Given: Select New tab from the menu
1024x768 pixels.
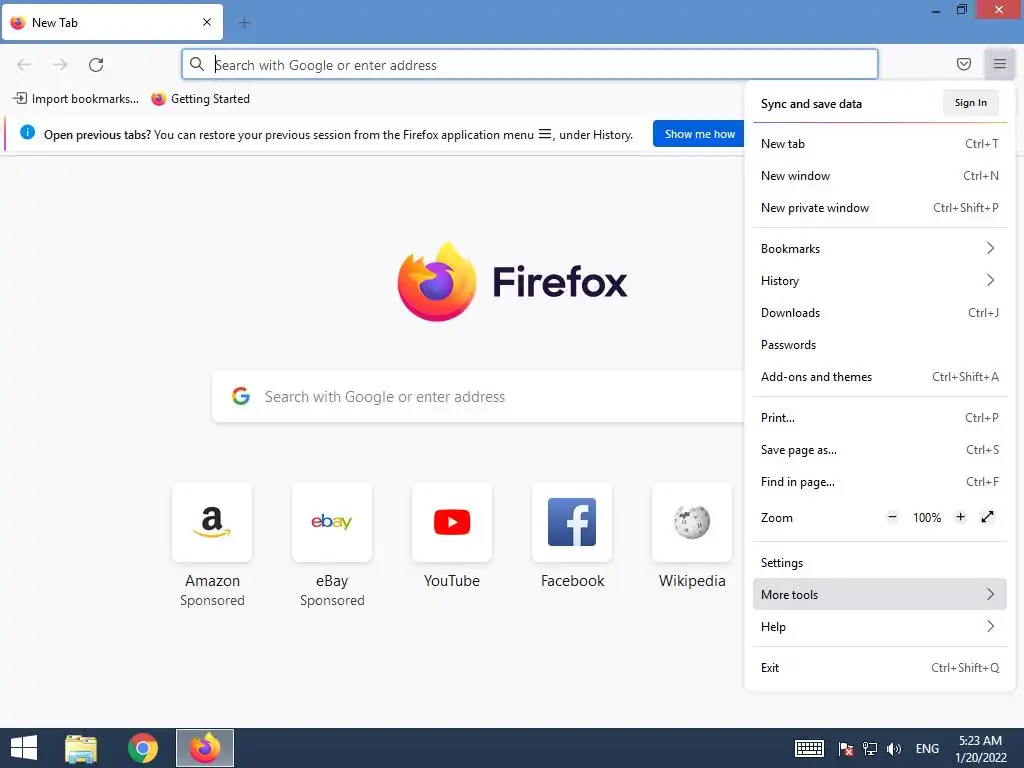Looking at the screenshot, I should click(x=880, y=144).
